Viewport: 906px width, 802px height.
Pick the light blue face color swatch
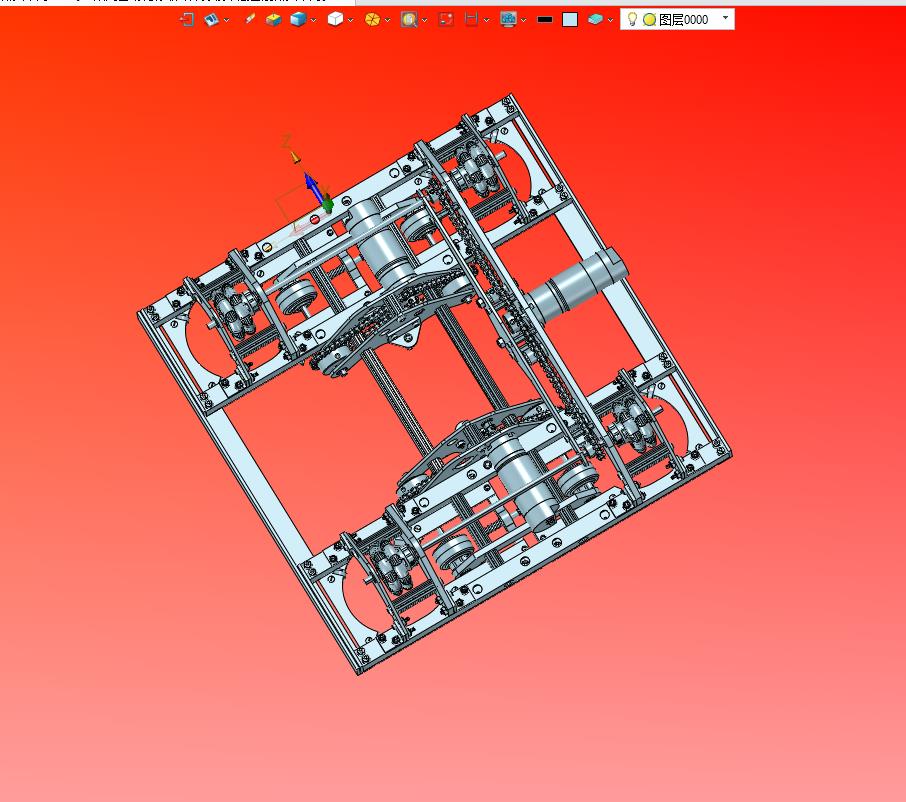[x=570, y=20]
